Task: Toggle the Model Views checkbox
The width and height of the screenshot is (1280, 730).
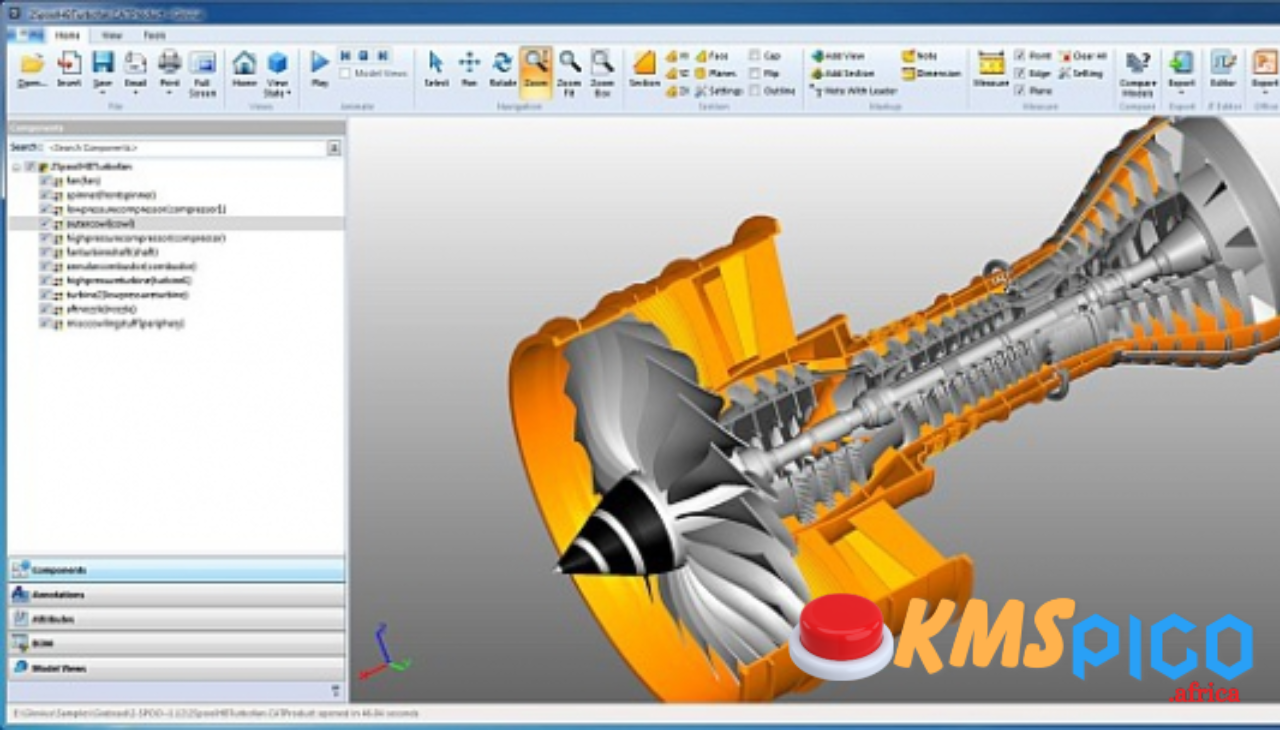Action: (x=345, y=74)
